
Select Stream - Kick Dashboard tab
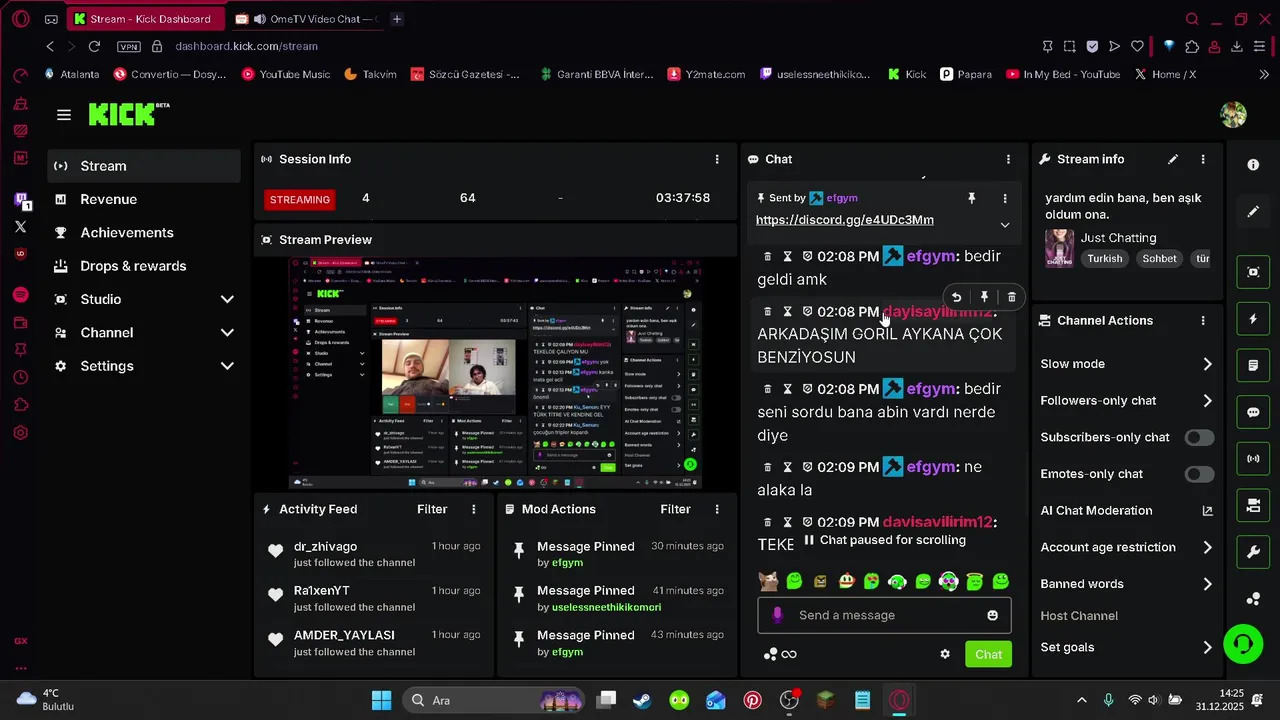[x=145, y=19]
